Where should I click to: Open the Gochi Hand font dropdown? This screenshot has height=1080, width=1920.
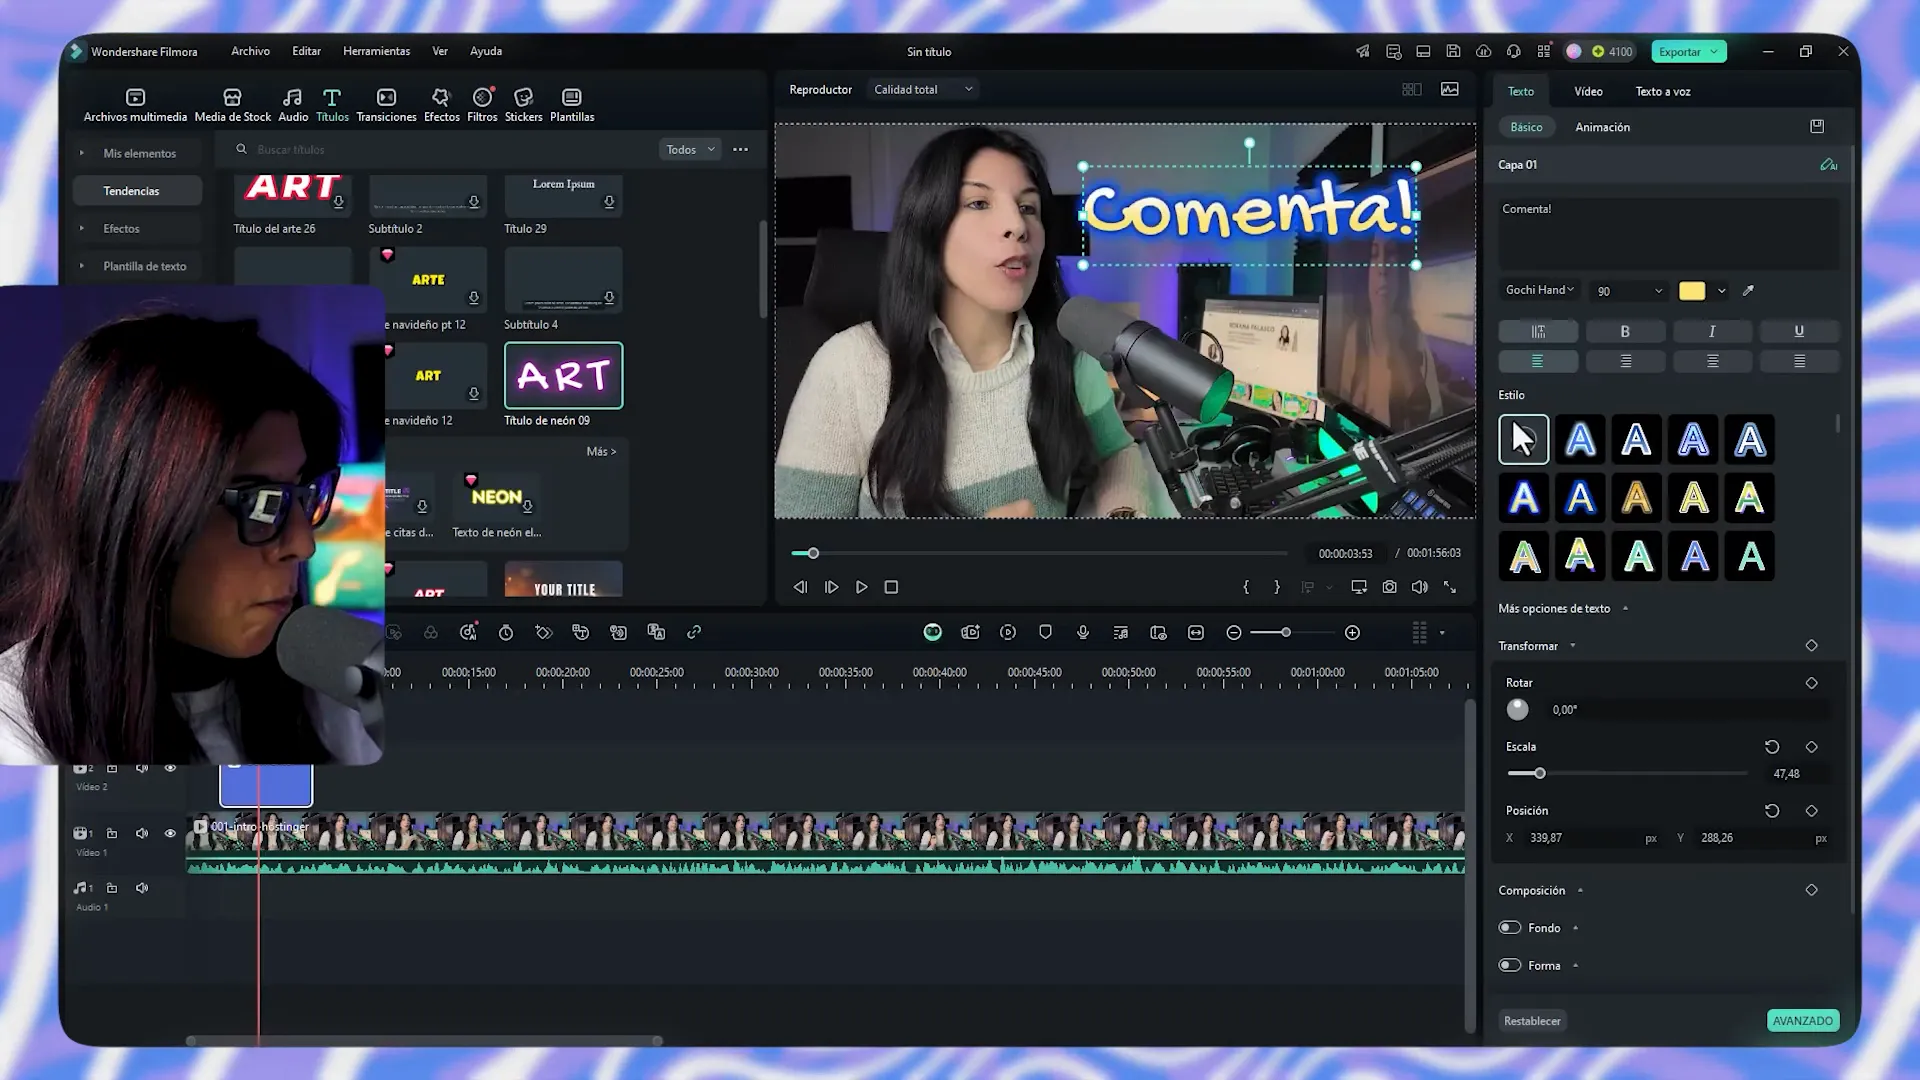click(x=1540, y=290)
